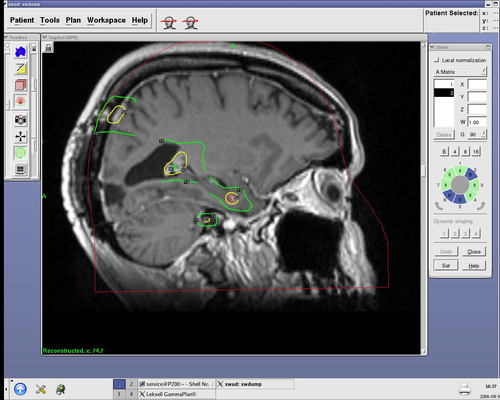
Task: Click the printer icon in system tray
Action: (464, 388)
